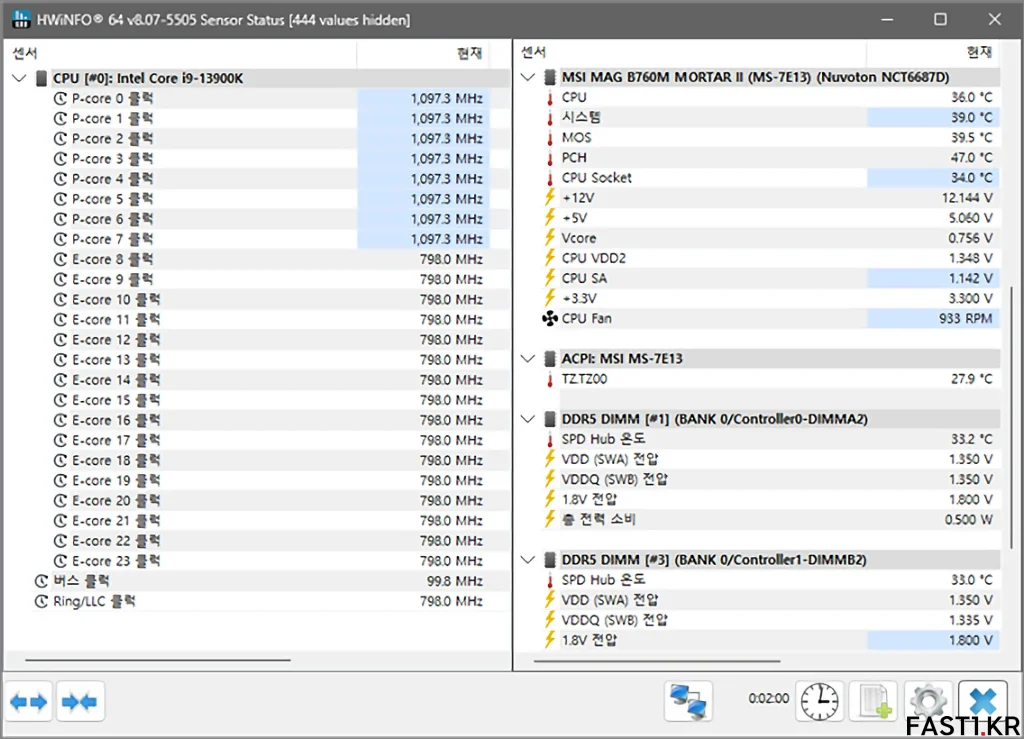
Task: Select the E-core 12 clock row
Action: click(270, 339)
